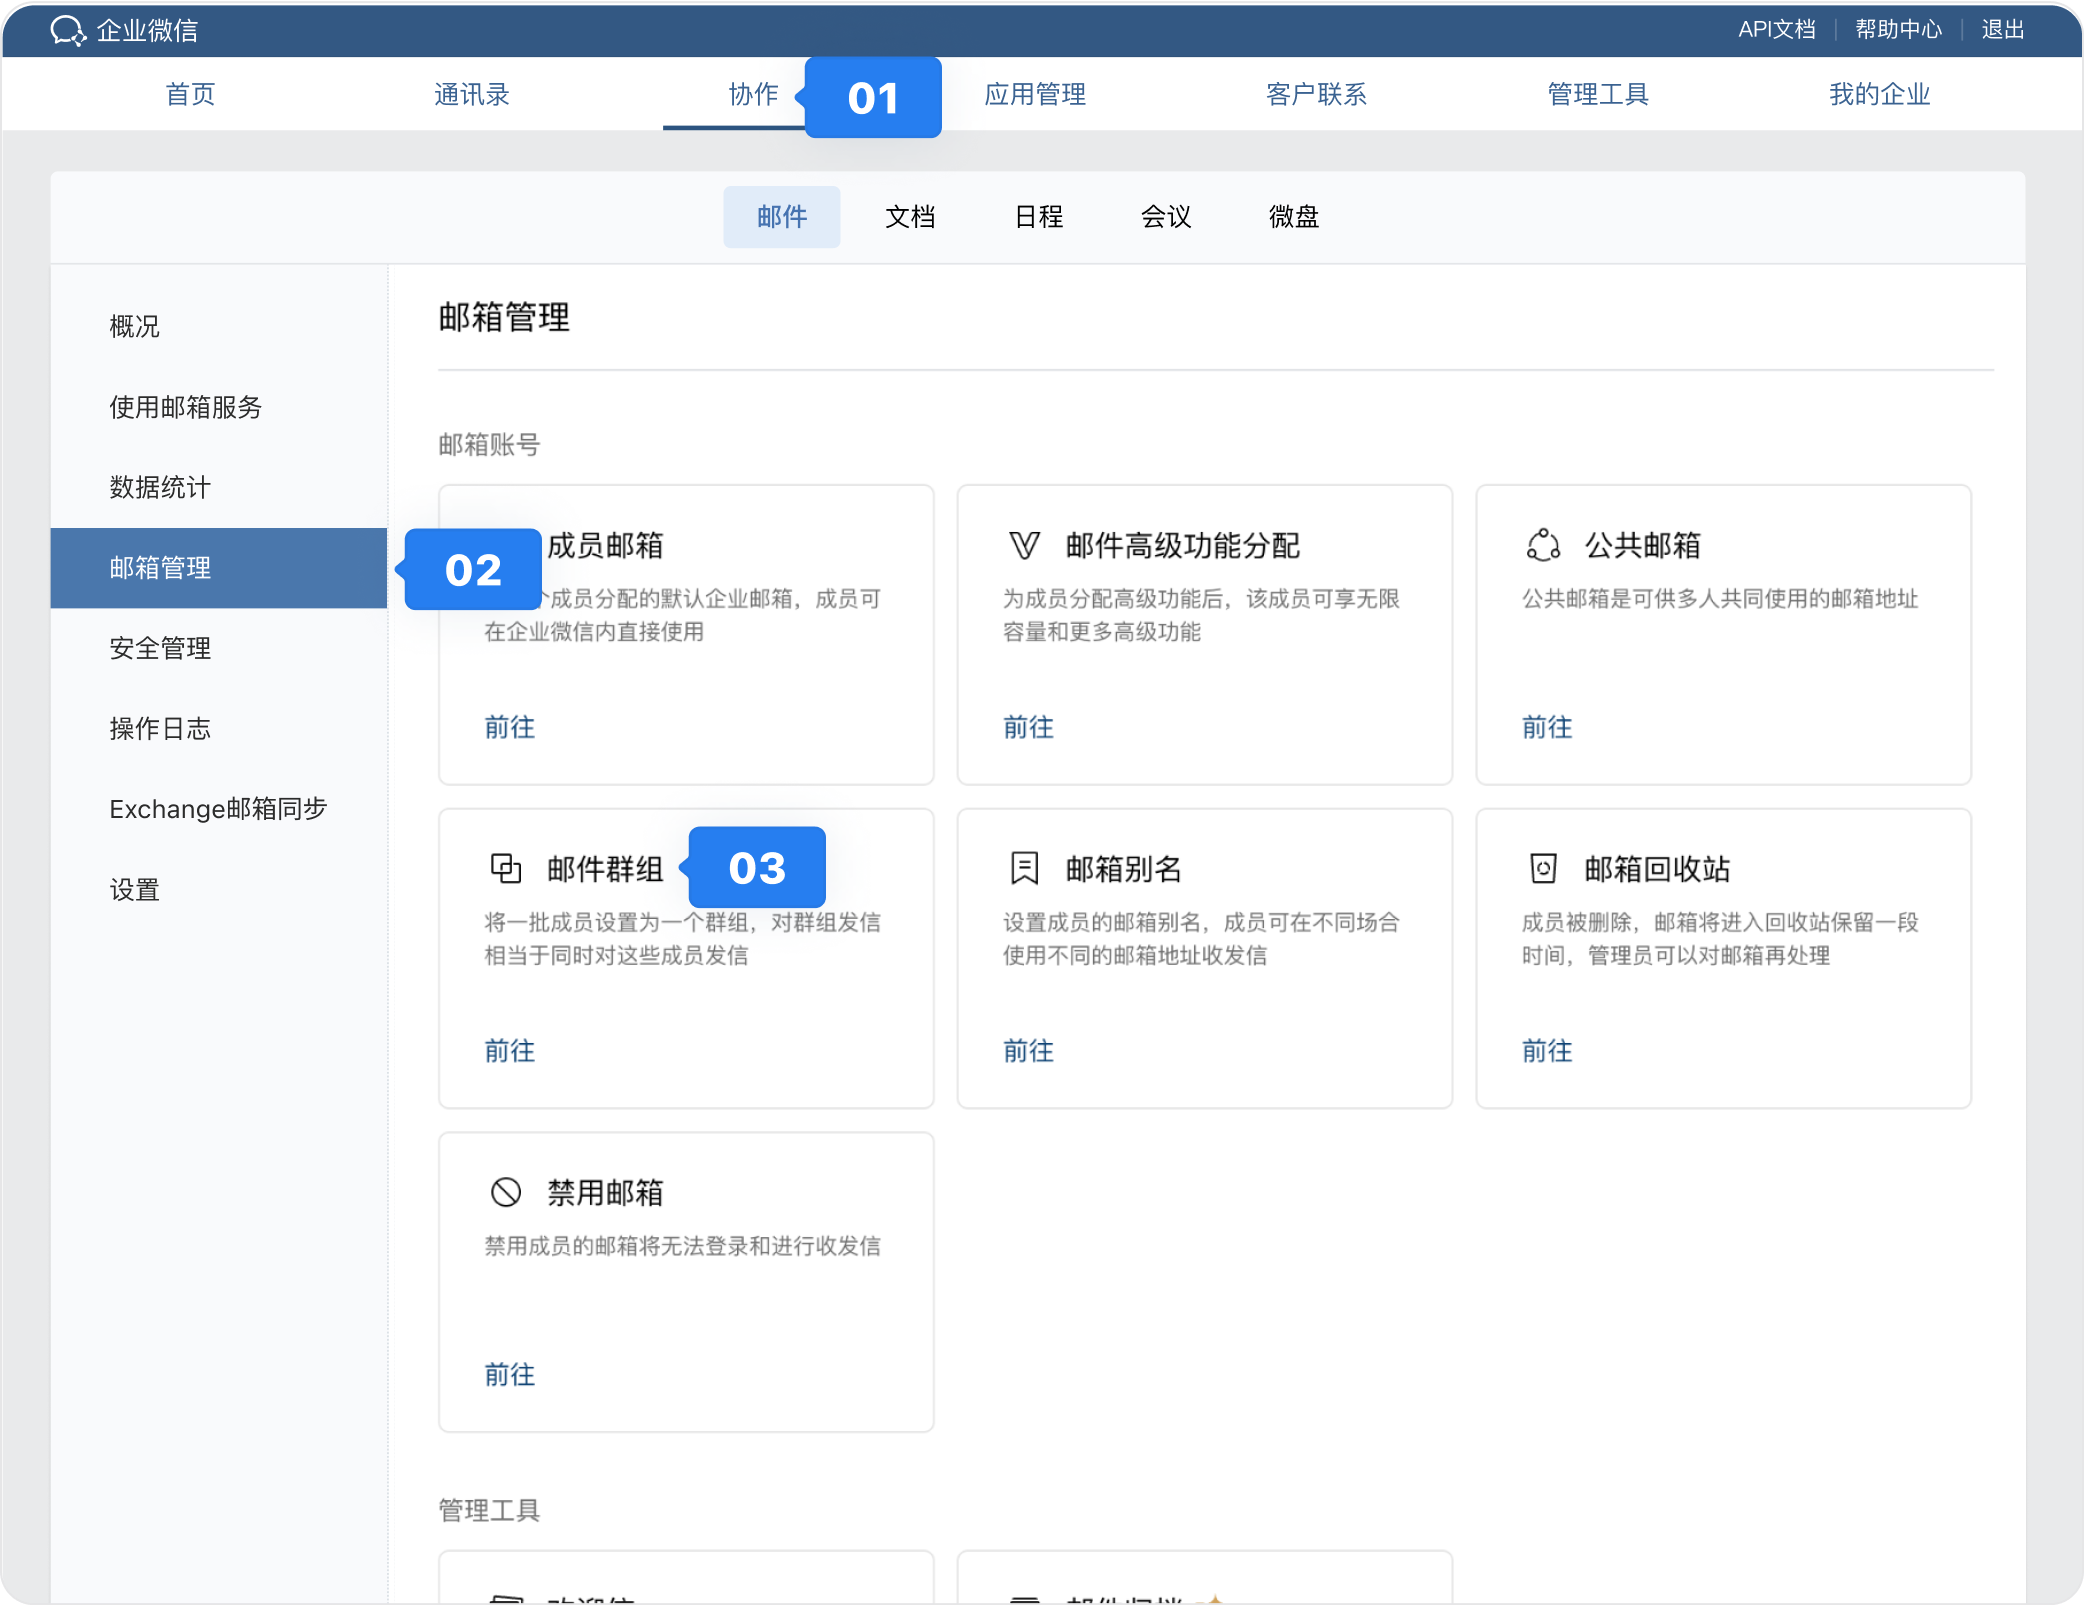
Task: Click the 企业微信 logo icon
Action: (x=68, y=31)
